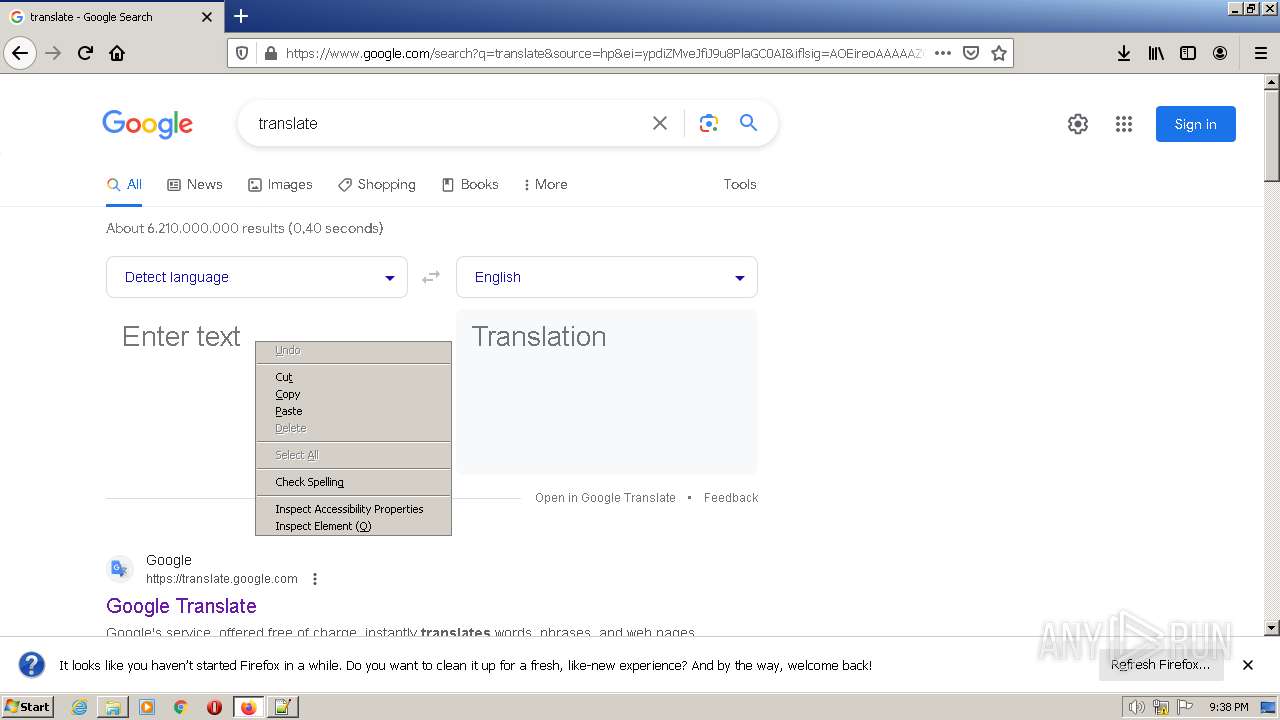Click the tracking protection shield icon

(x=242, y=54)
